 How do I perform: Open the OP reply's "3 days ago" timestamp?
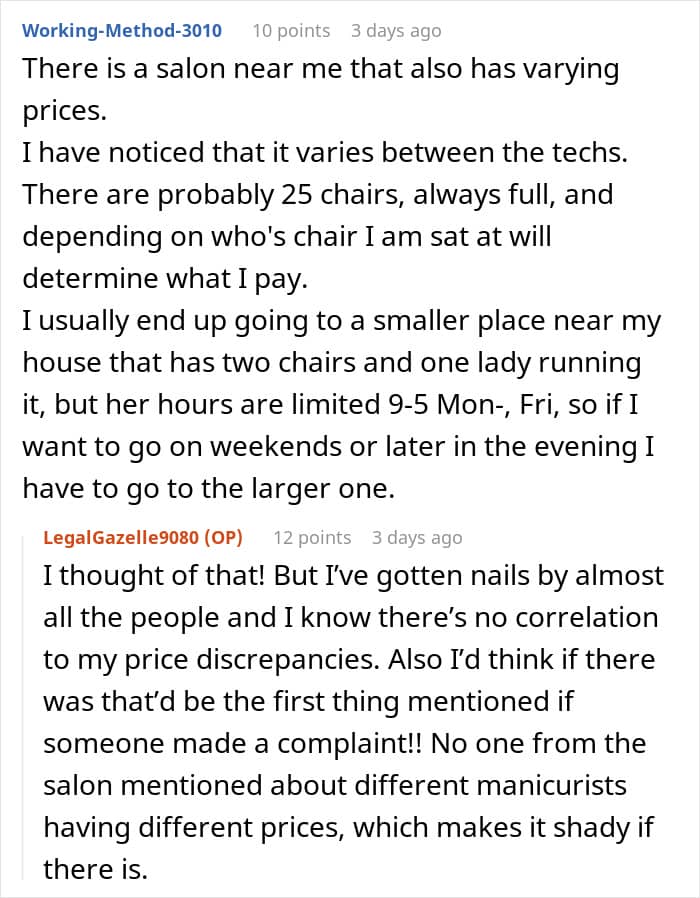(x=416, y=538)
